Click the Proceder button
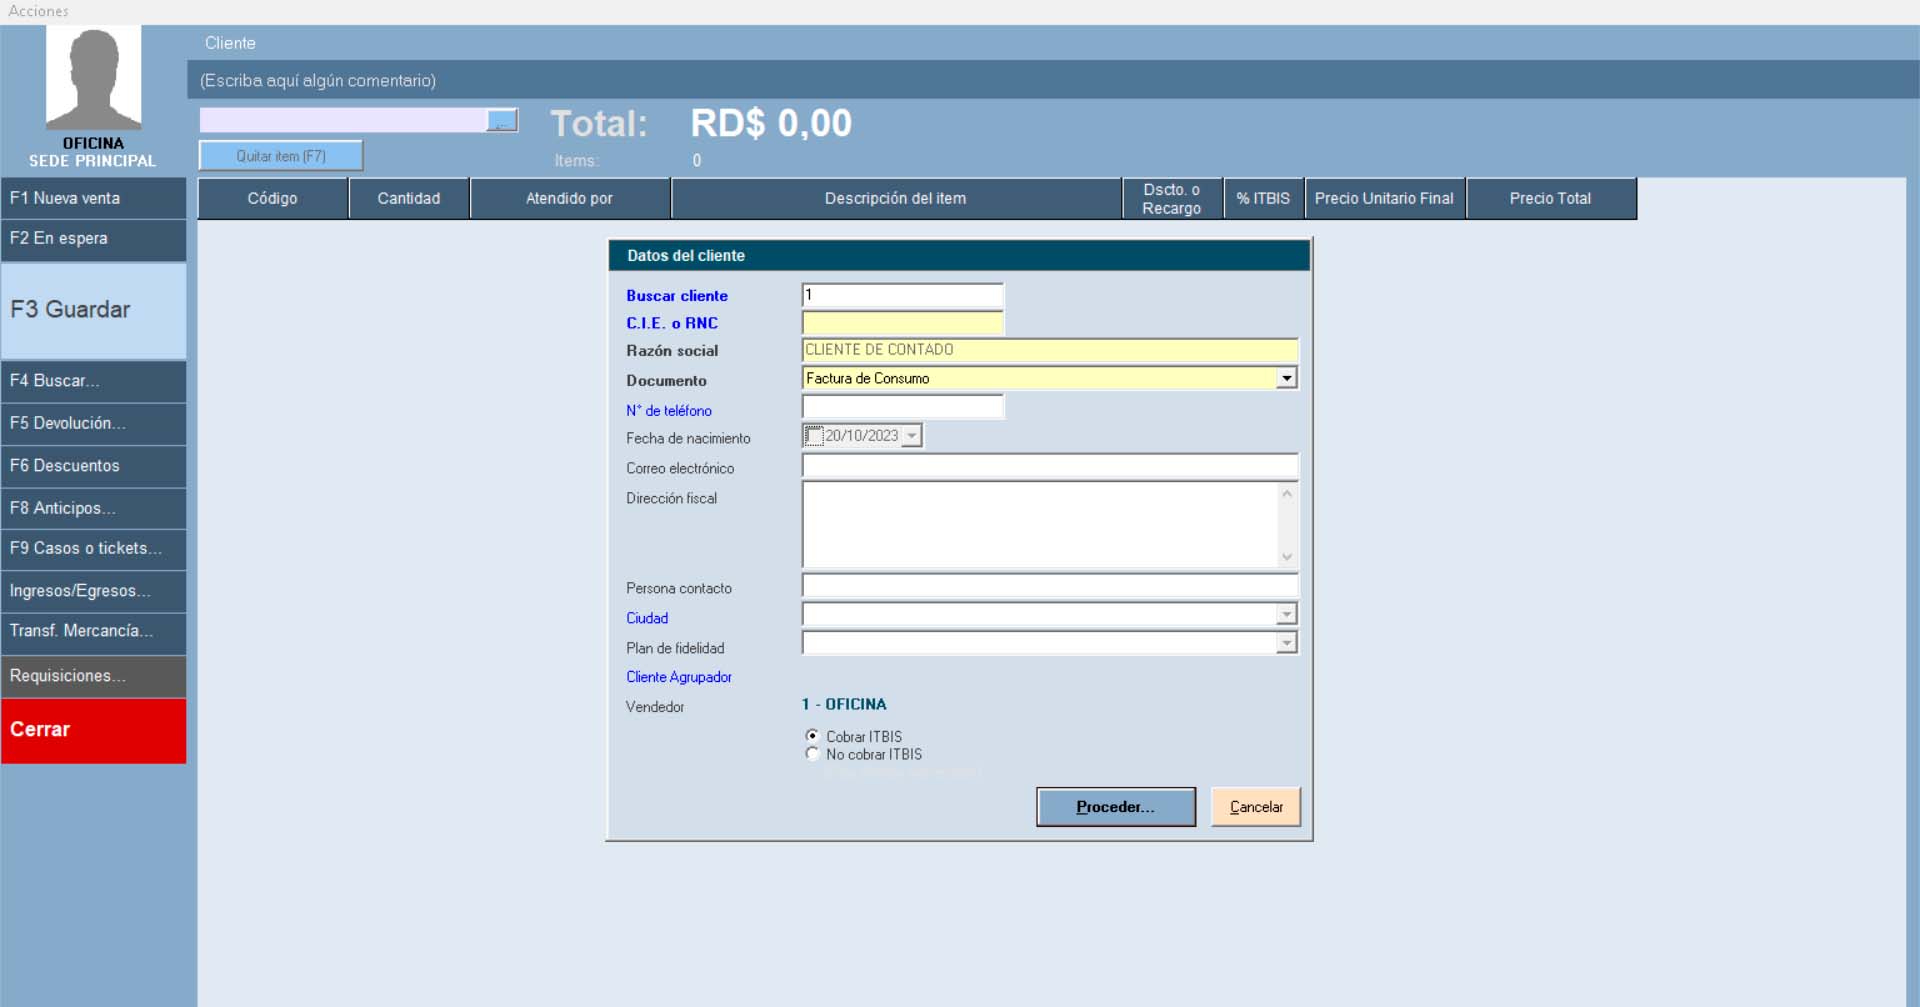 point(1115,807)
